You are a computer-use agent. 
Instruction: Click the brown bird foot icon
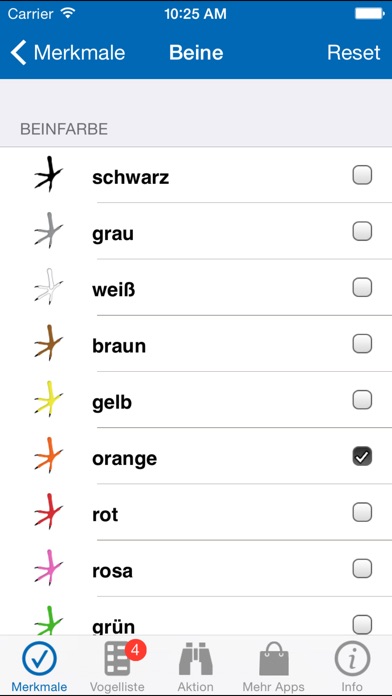point(48,343)
